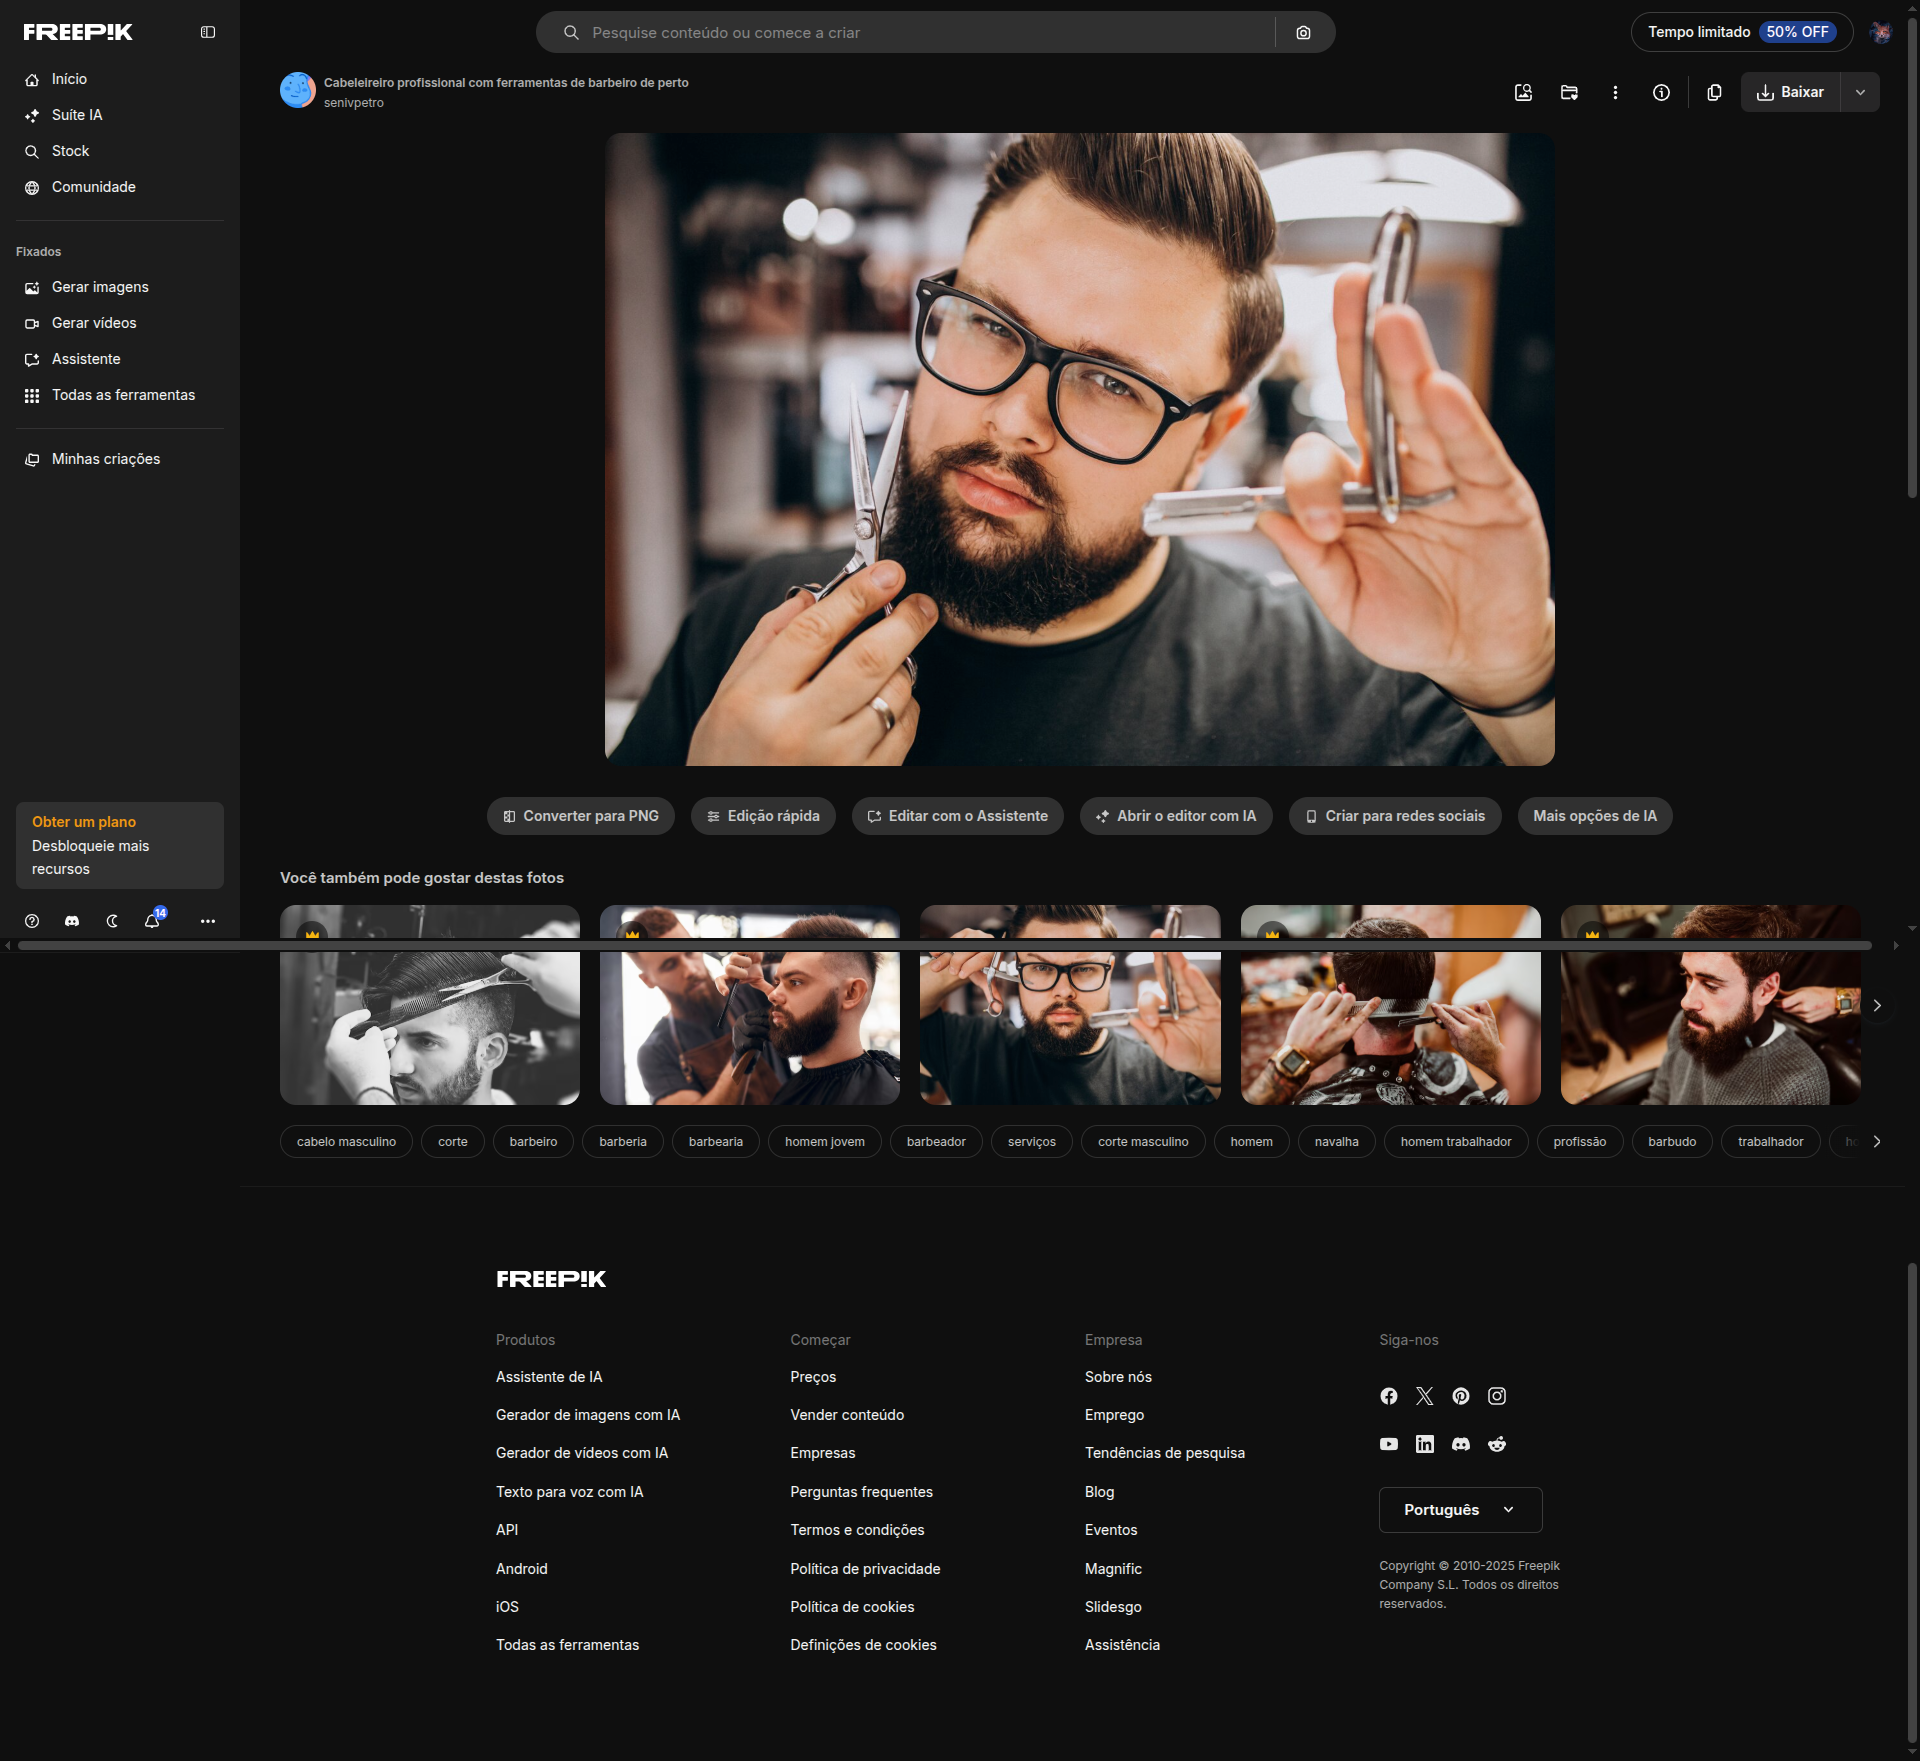Image resolution: width=1920 pixels, height=1761 pixels.
Task: Click the camera search-by-image icon
Action: click(1303, 33)
